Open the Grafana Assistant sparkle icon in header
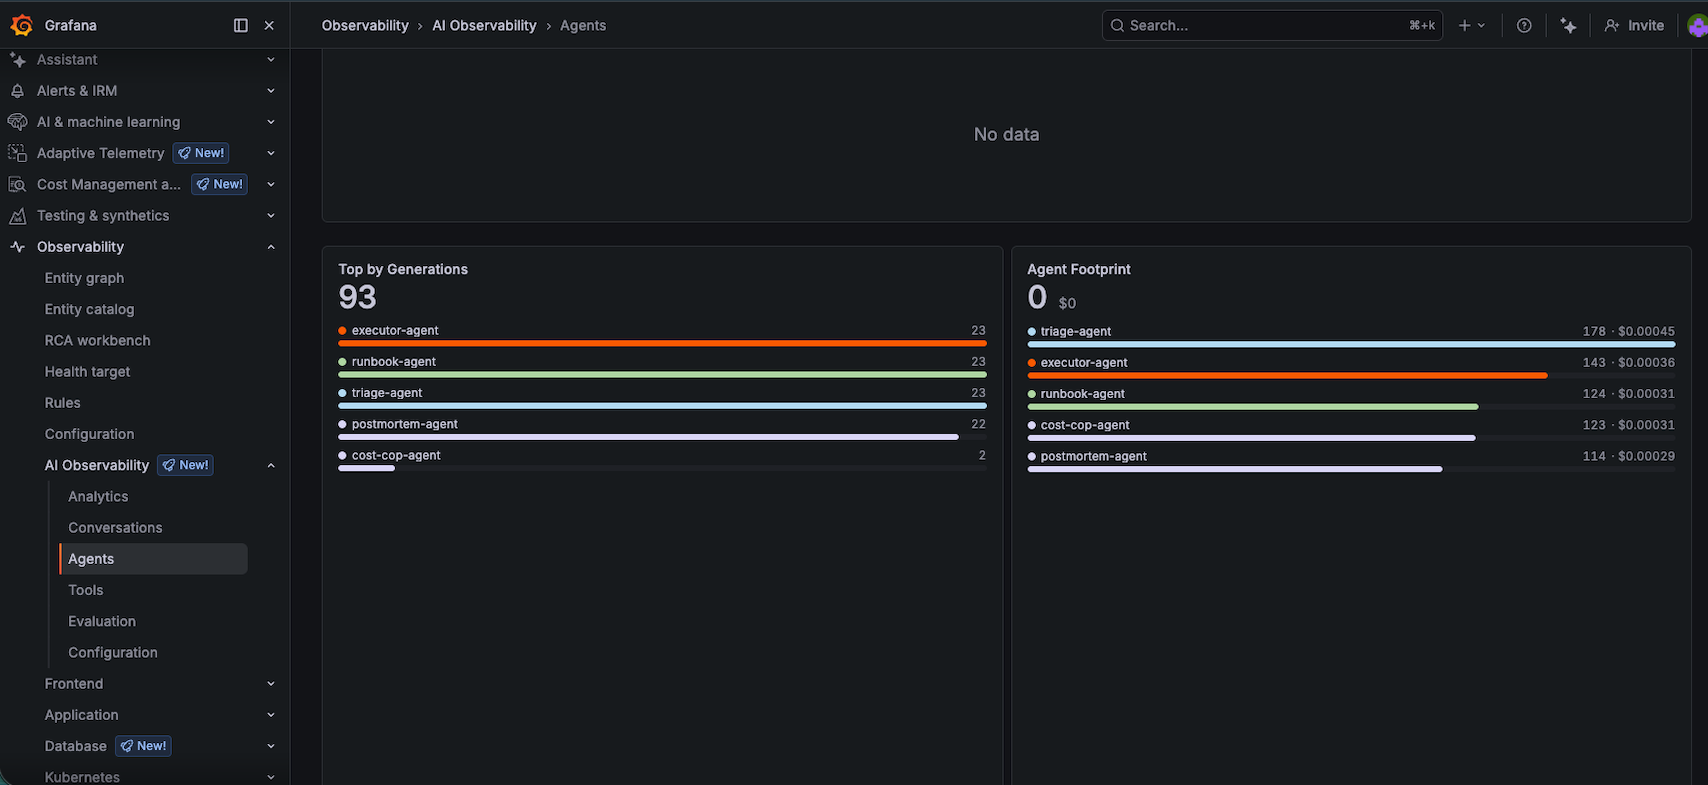Viewport: 1708px width, 785px height. [1568, 25]
